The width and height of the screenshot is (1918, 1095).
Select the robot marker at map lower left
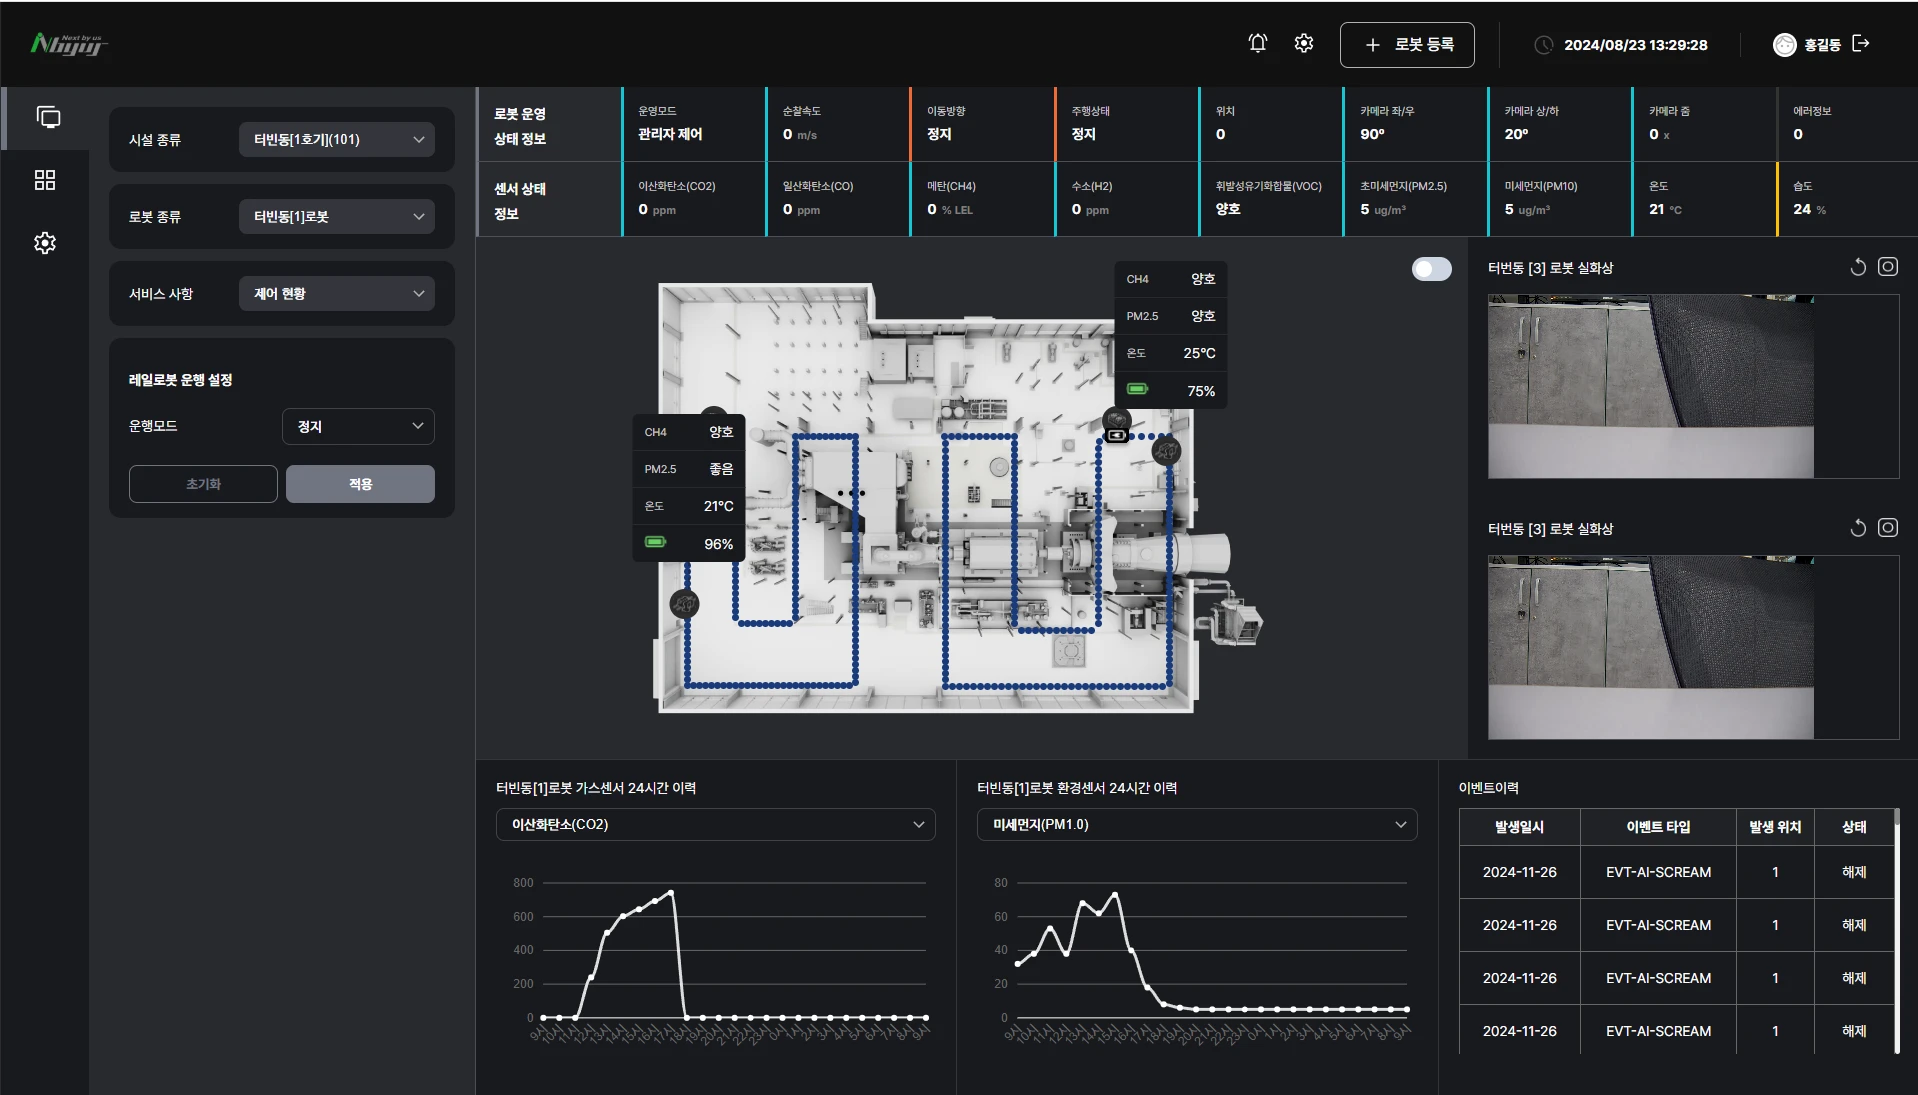click(684, 603)
